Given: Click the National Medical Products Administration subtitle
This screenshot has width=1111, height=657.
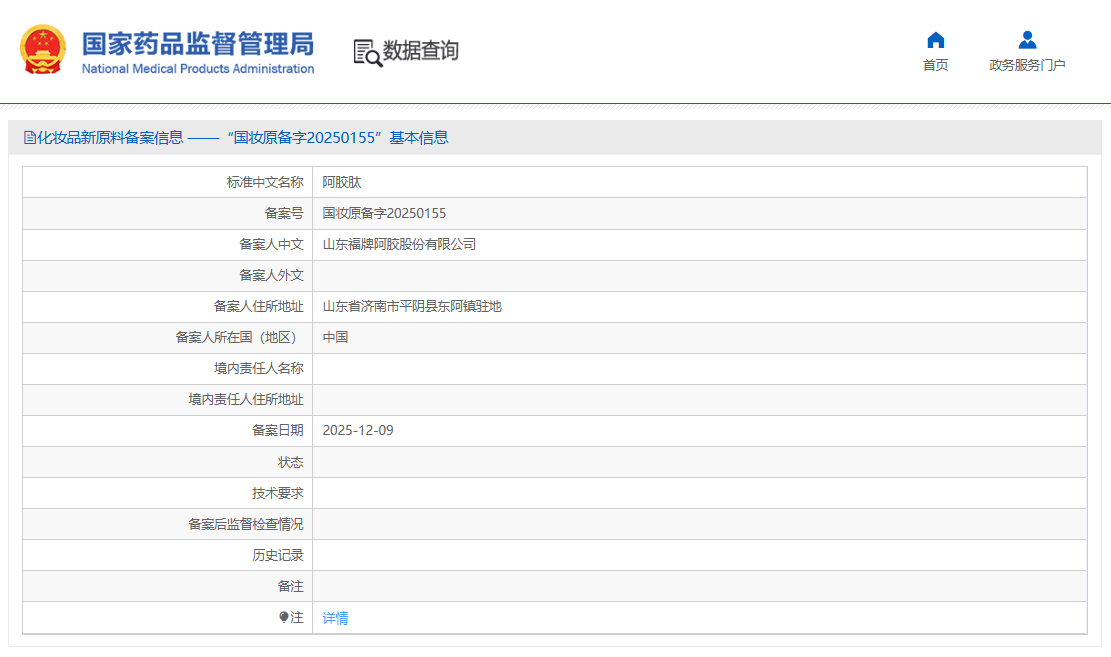Looking at the screenshot, I should pyautogui.click(x=197, y=69).
